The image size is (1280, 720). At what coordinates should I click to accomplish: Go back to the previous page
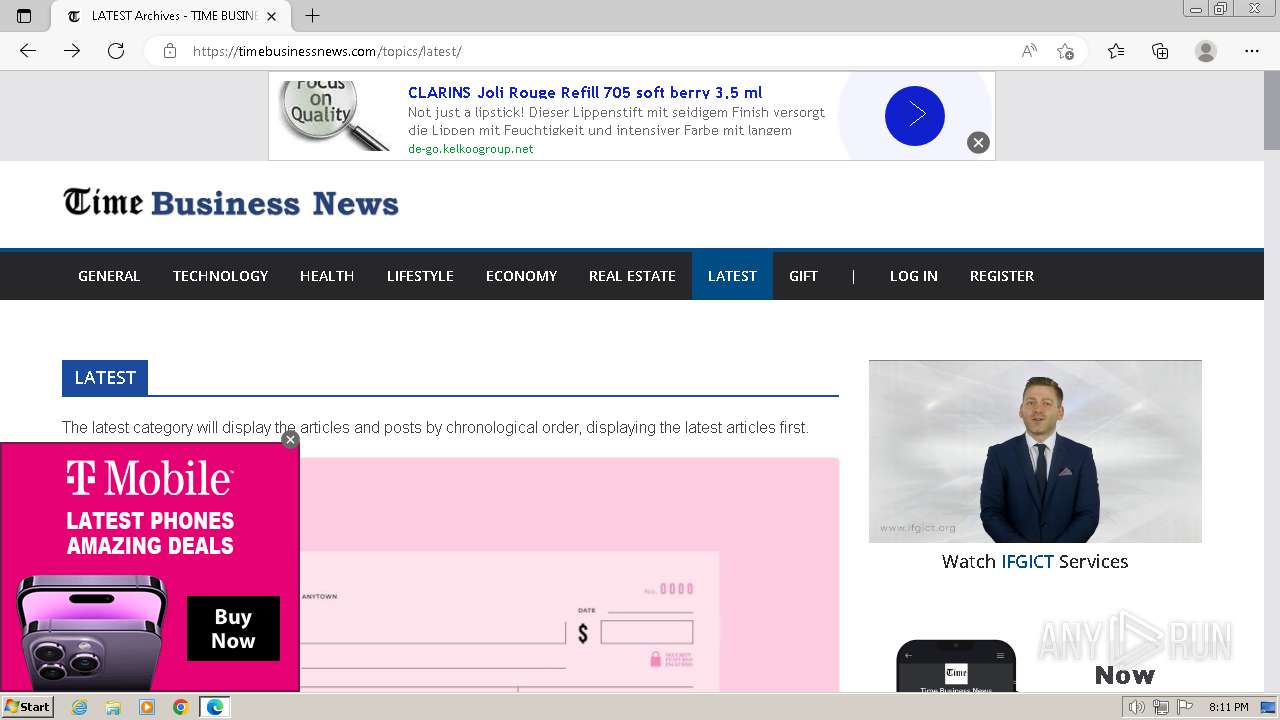(x=28, y=51)
